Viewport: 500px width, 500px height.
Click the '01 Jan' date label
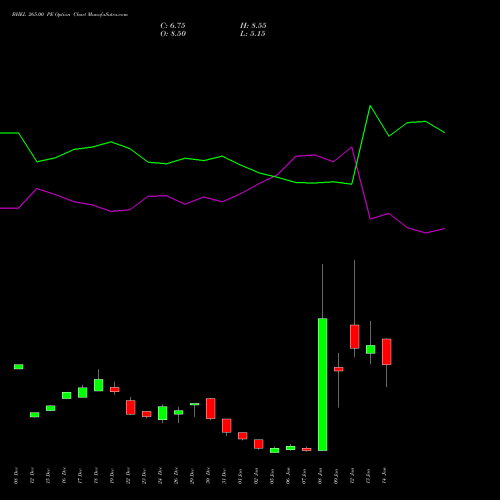pyautogui.click(x=240, y=476)
